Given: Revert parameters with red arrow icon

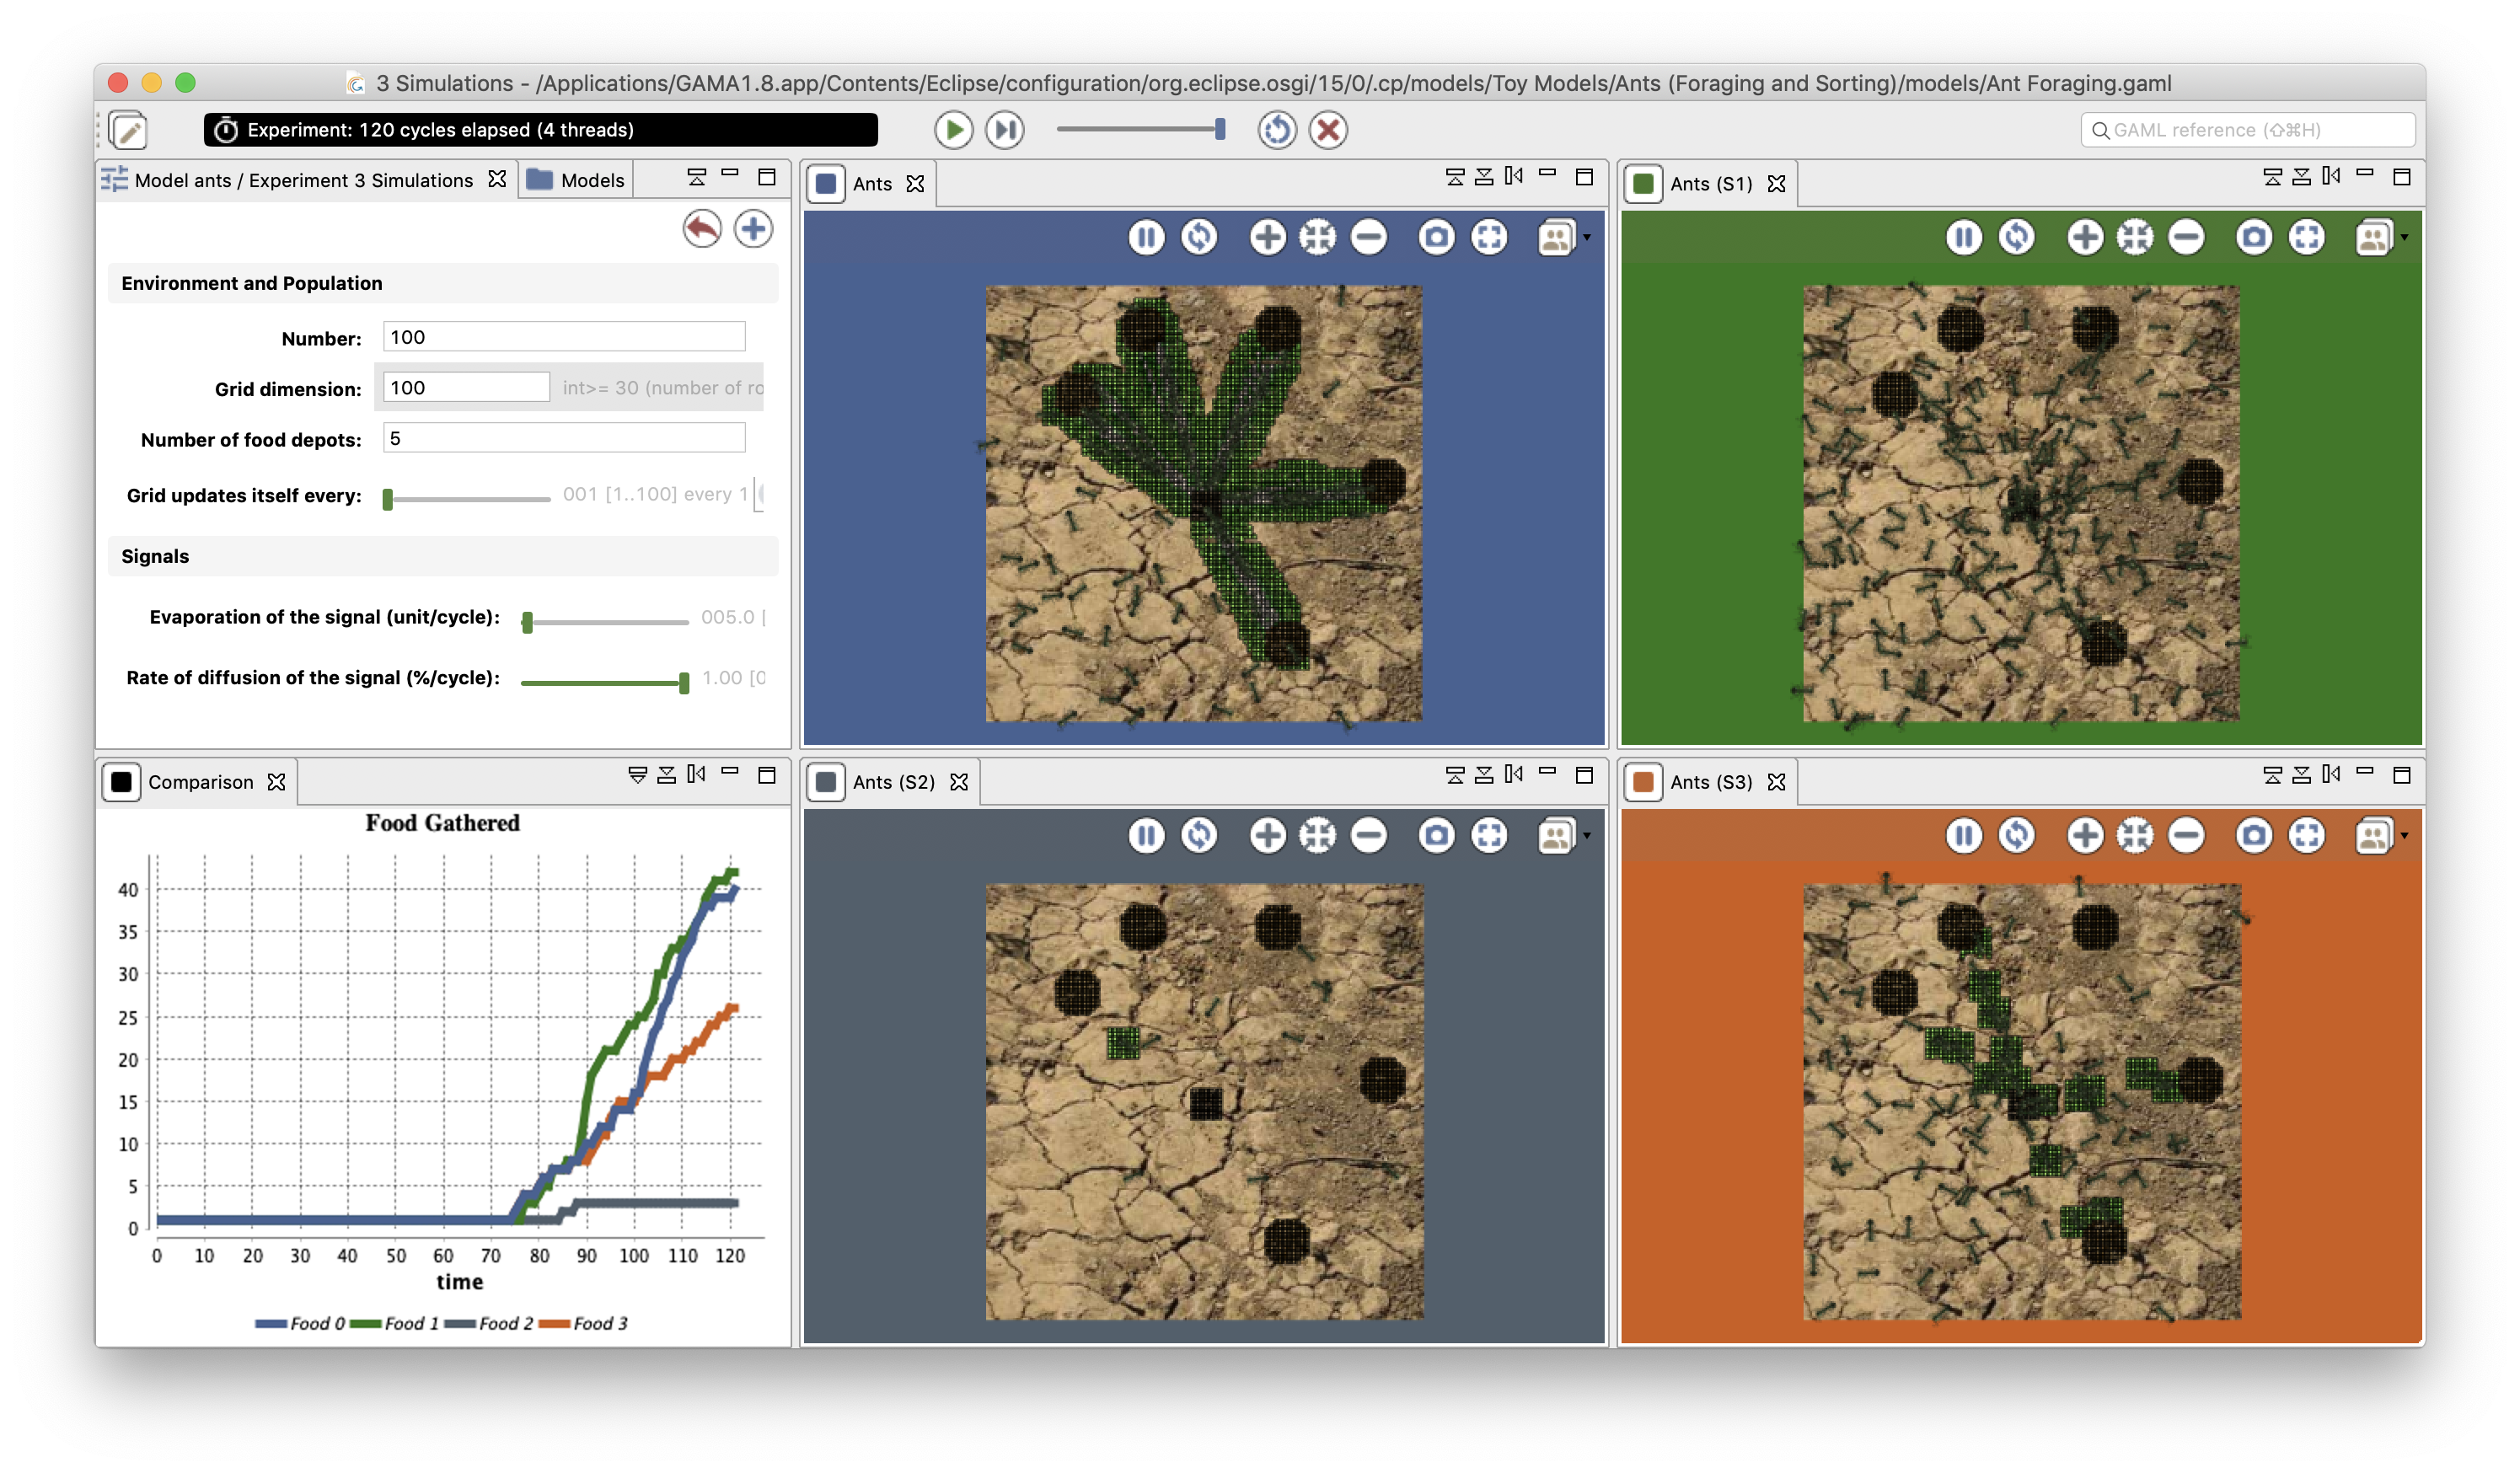Looking at the screenshot, I should 702,229.
